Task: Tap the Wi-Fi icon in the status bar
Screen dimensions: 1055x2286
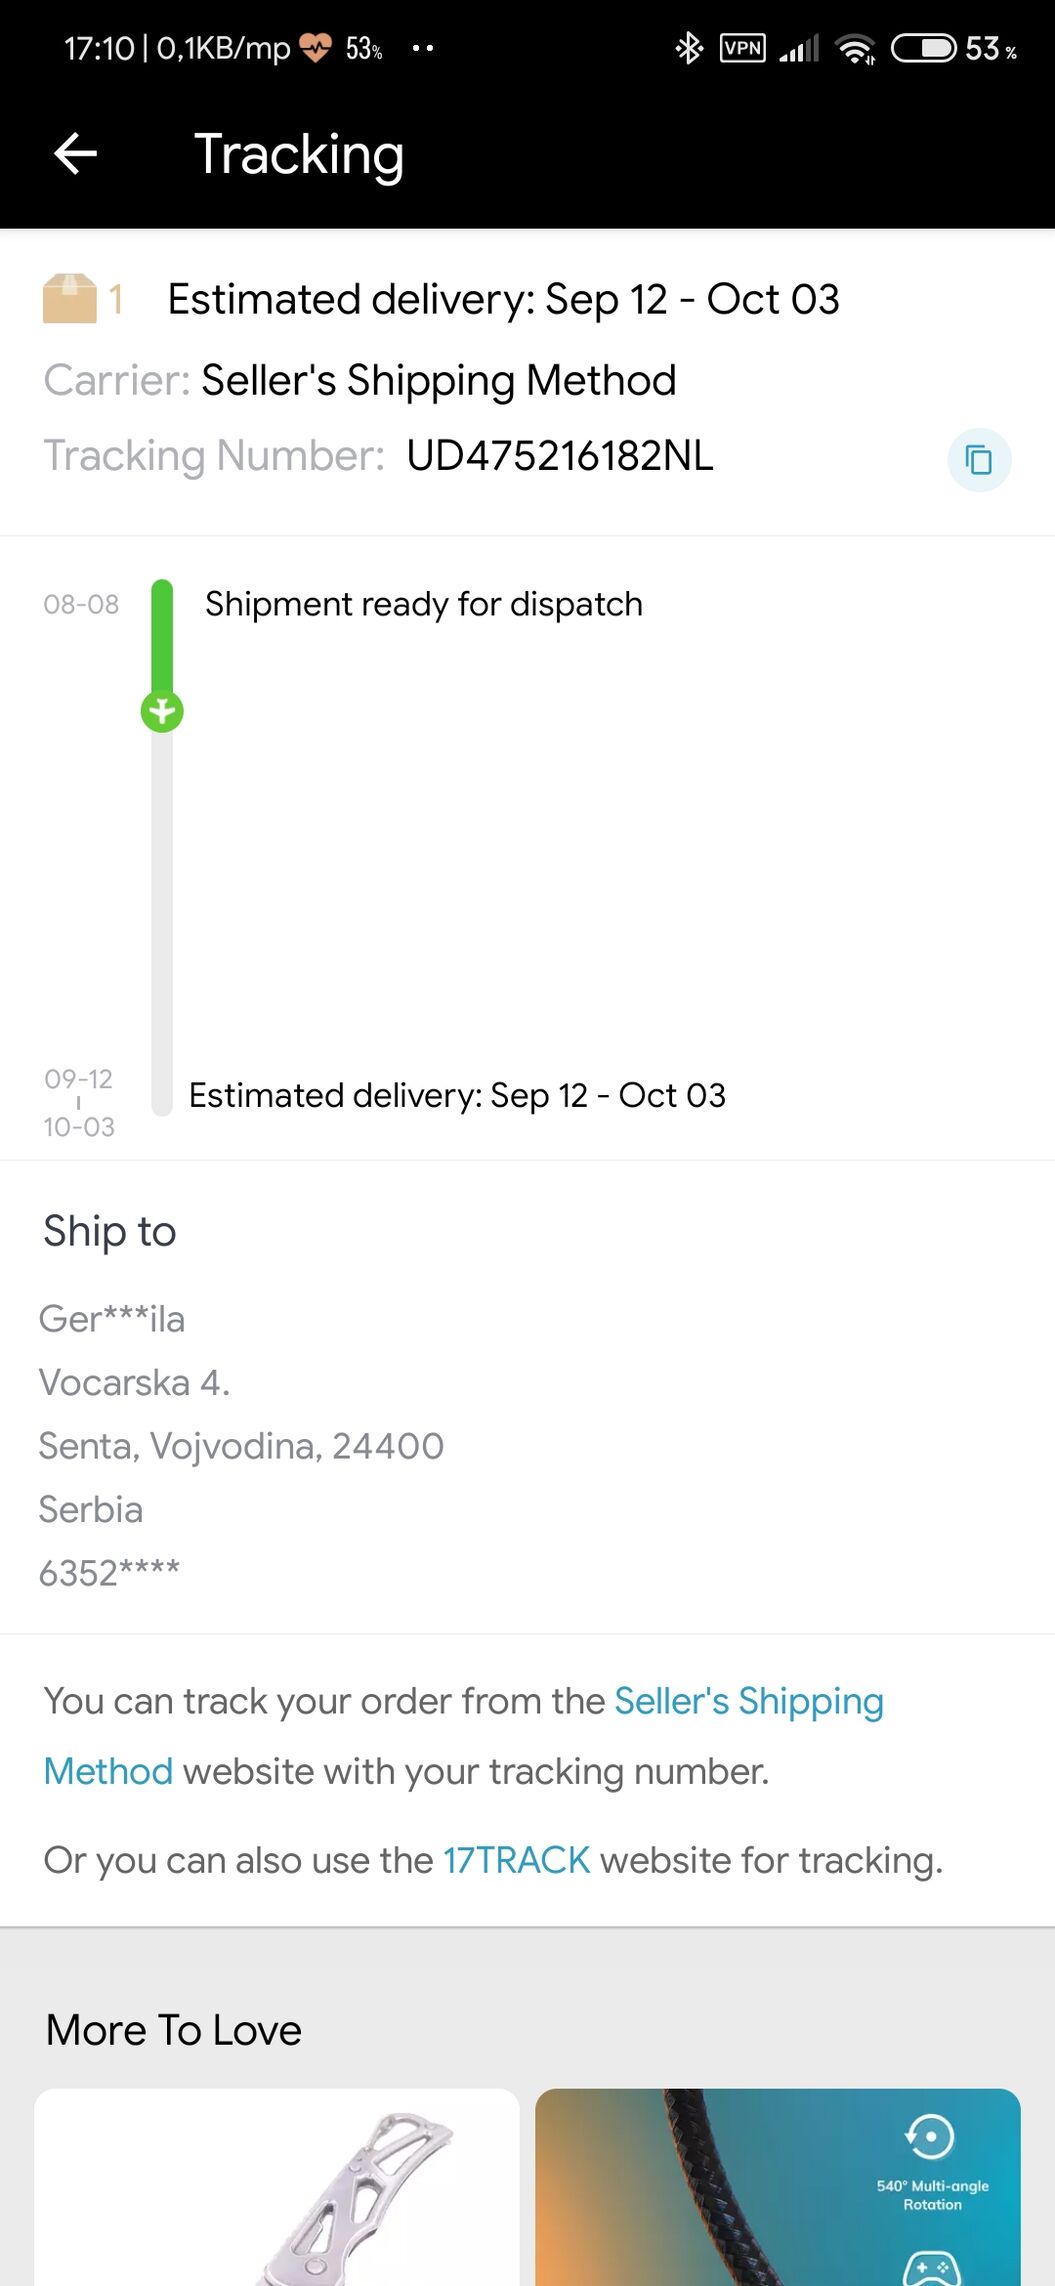Action: tap(856, 48)
